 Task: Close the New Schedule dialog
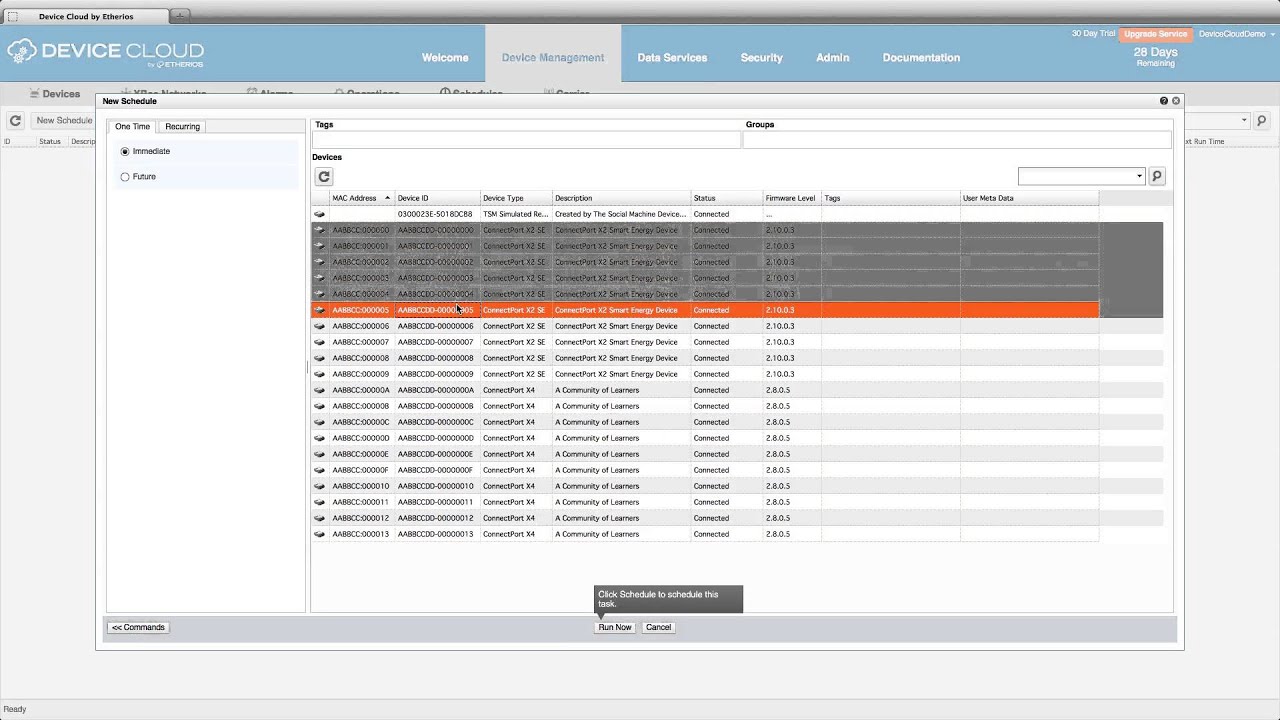pyautogui.click(x=1176, y=101)
